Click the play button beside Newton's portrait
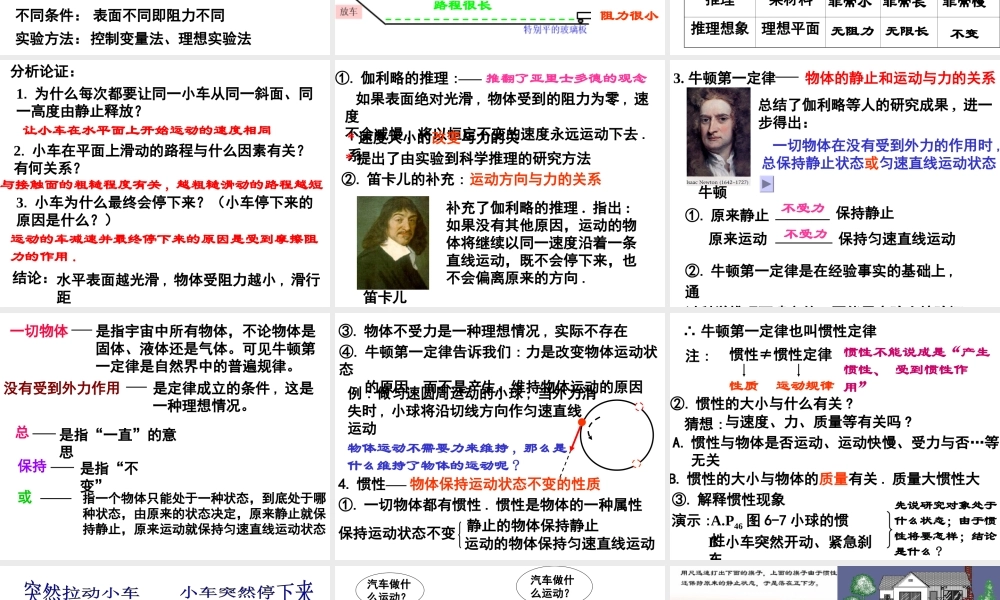This screenshot has width=1000, height=600. click(x=767, y=184)
